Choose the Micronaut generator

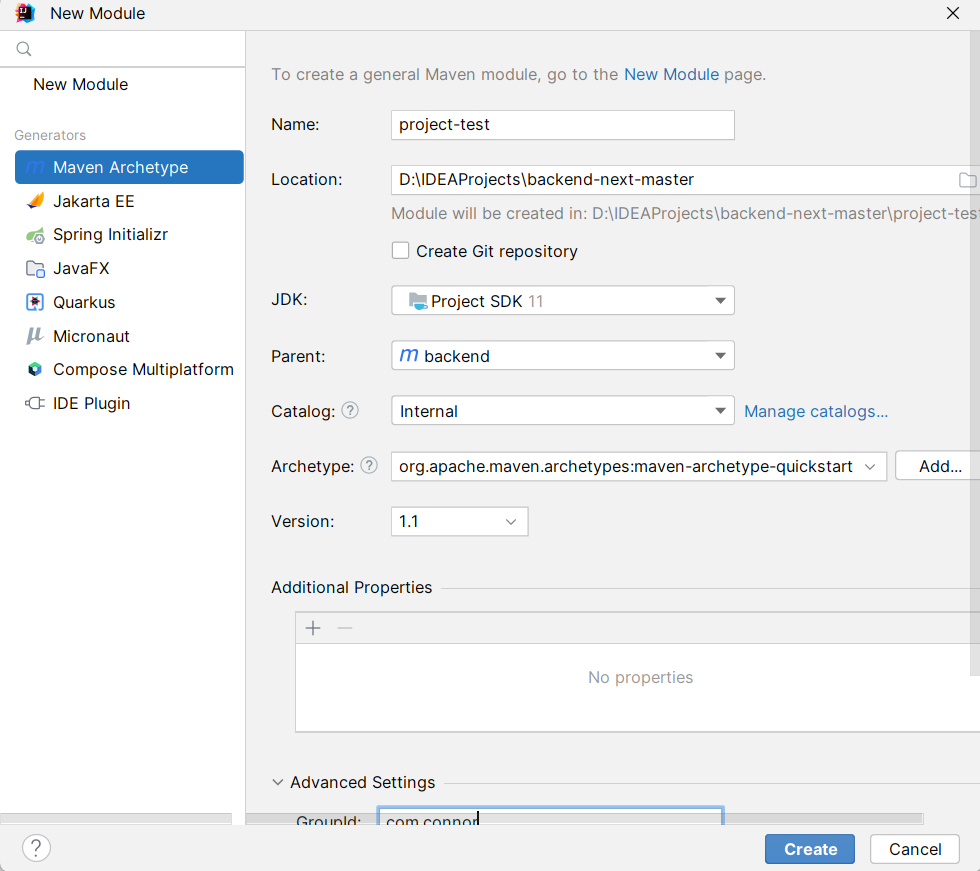point(91,336)
